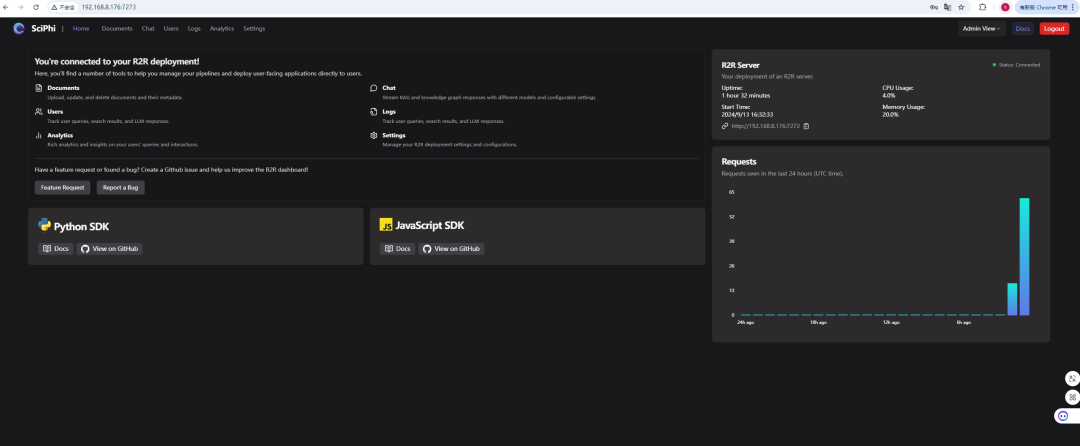Click the Settings gear icon in tools list
The height and width of the screenshot is (446, 1080).
[374, 135]
